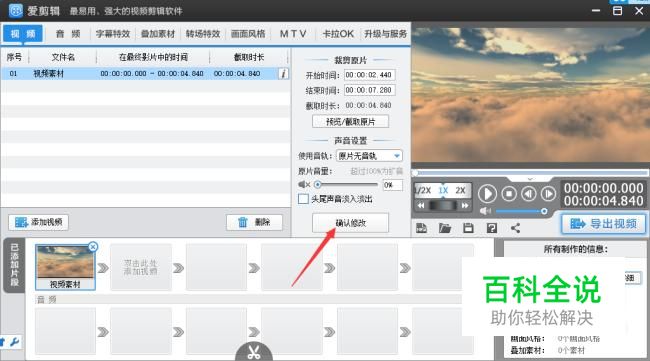Open the 音频 tab
This screenshot has width=650, height=361.
pyautogui.click(x=68, y=34)
